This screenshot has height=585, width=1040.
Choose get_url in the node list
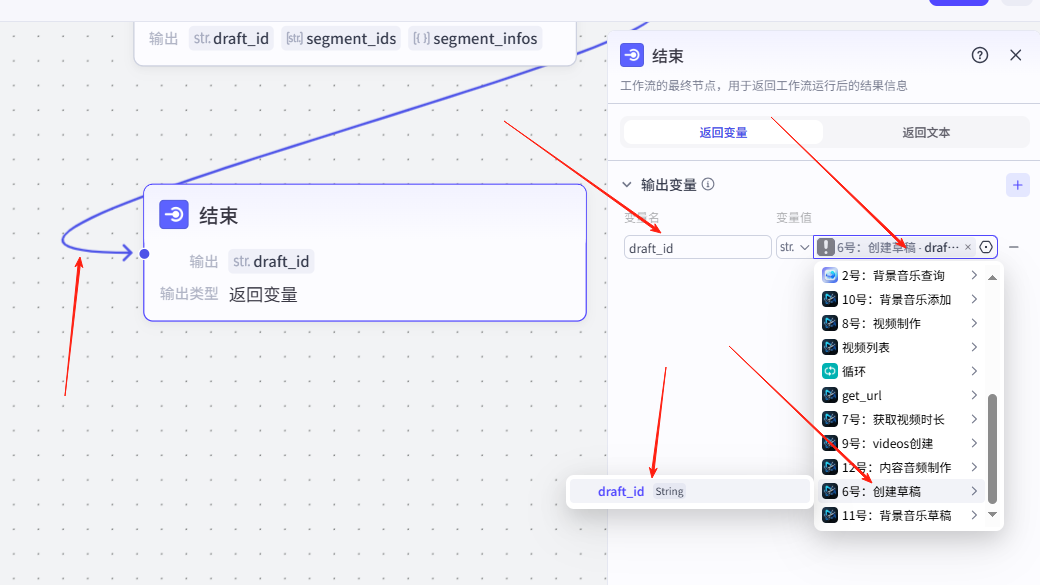point(862,395)
